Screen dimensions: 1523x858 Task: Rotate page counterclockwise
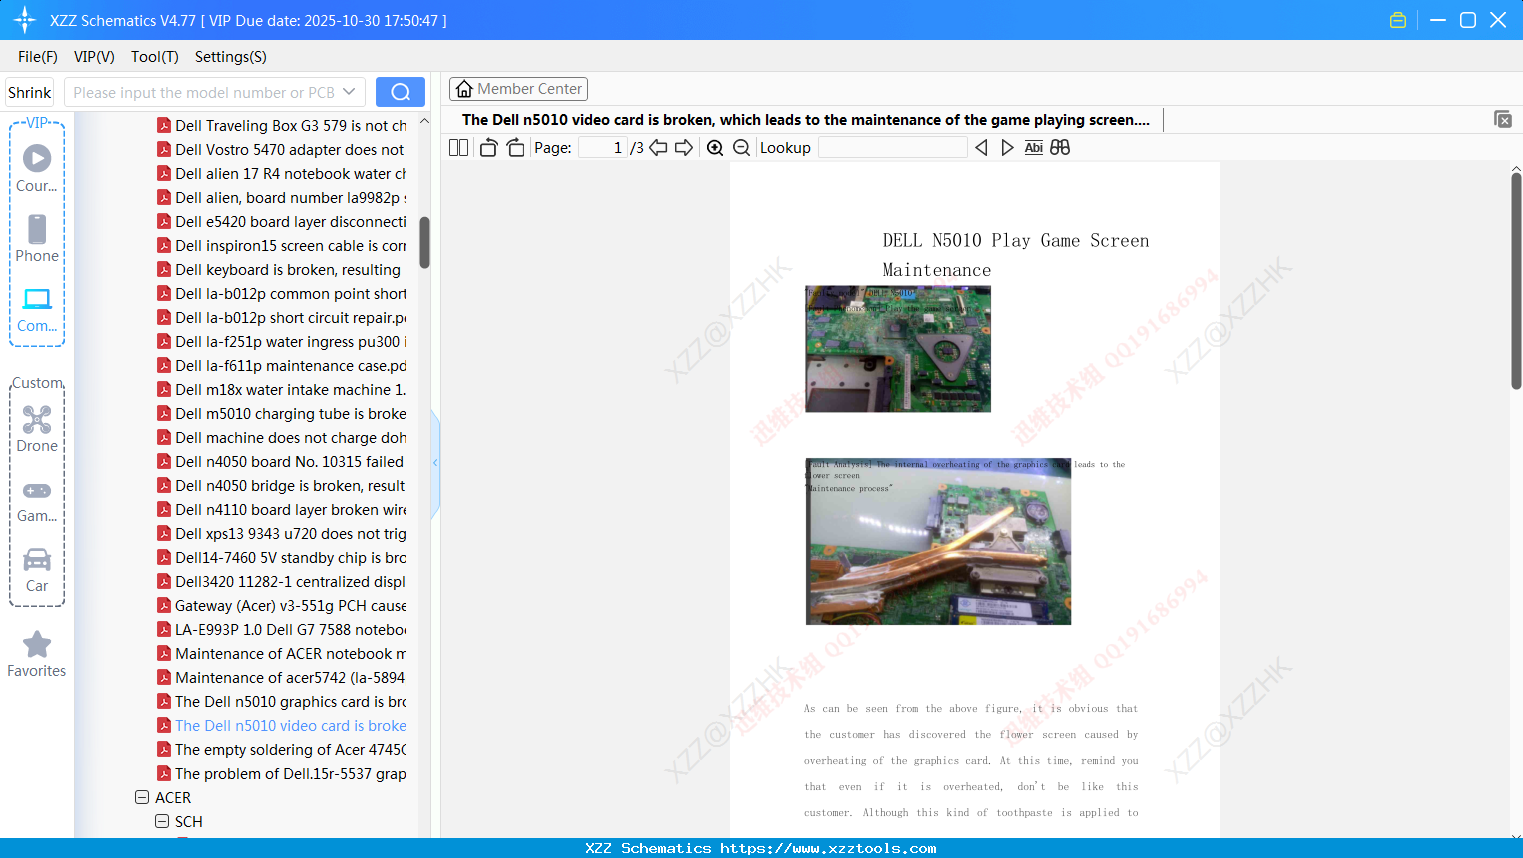pyautogui.click(x=488, y=147)
